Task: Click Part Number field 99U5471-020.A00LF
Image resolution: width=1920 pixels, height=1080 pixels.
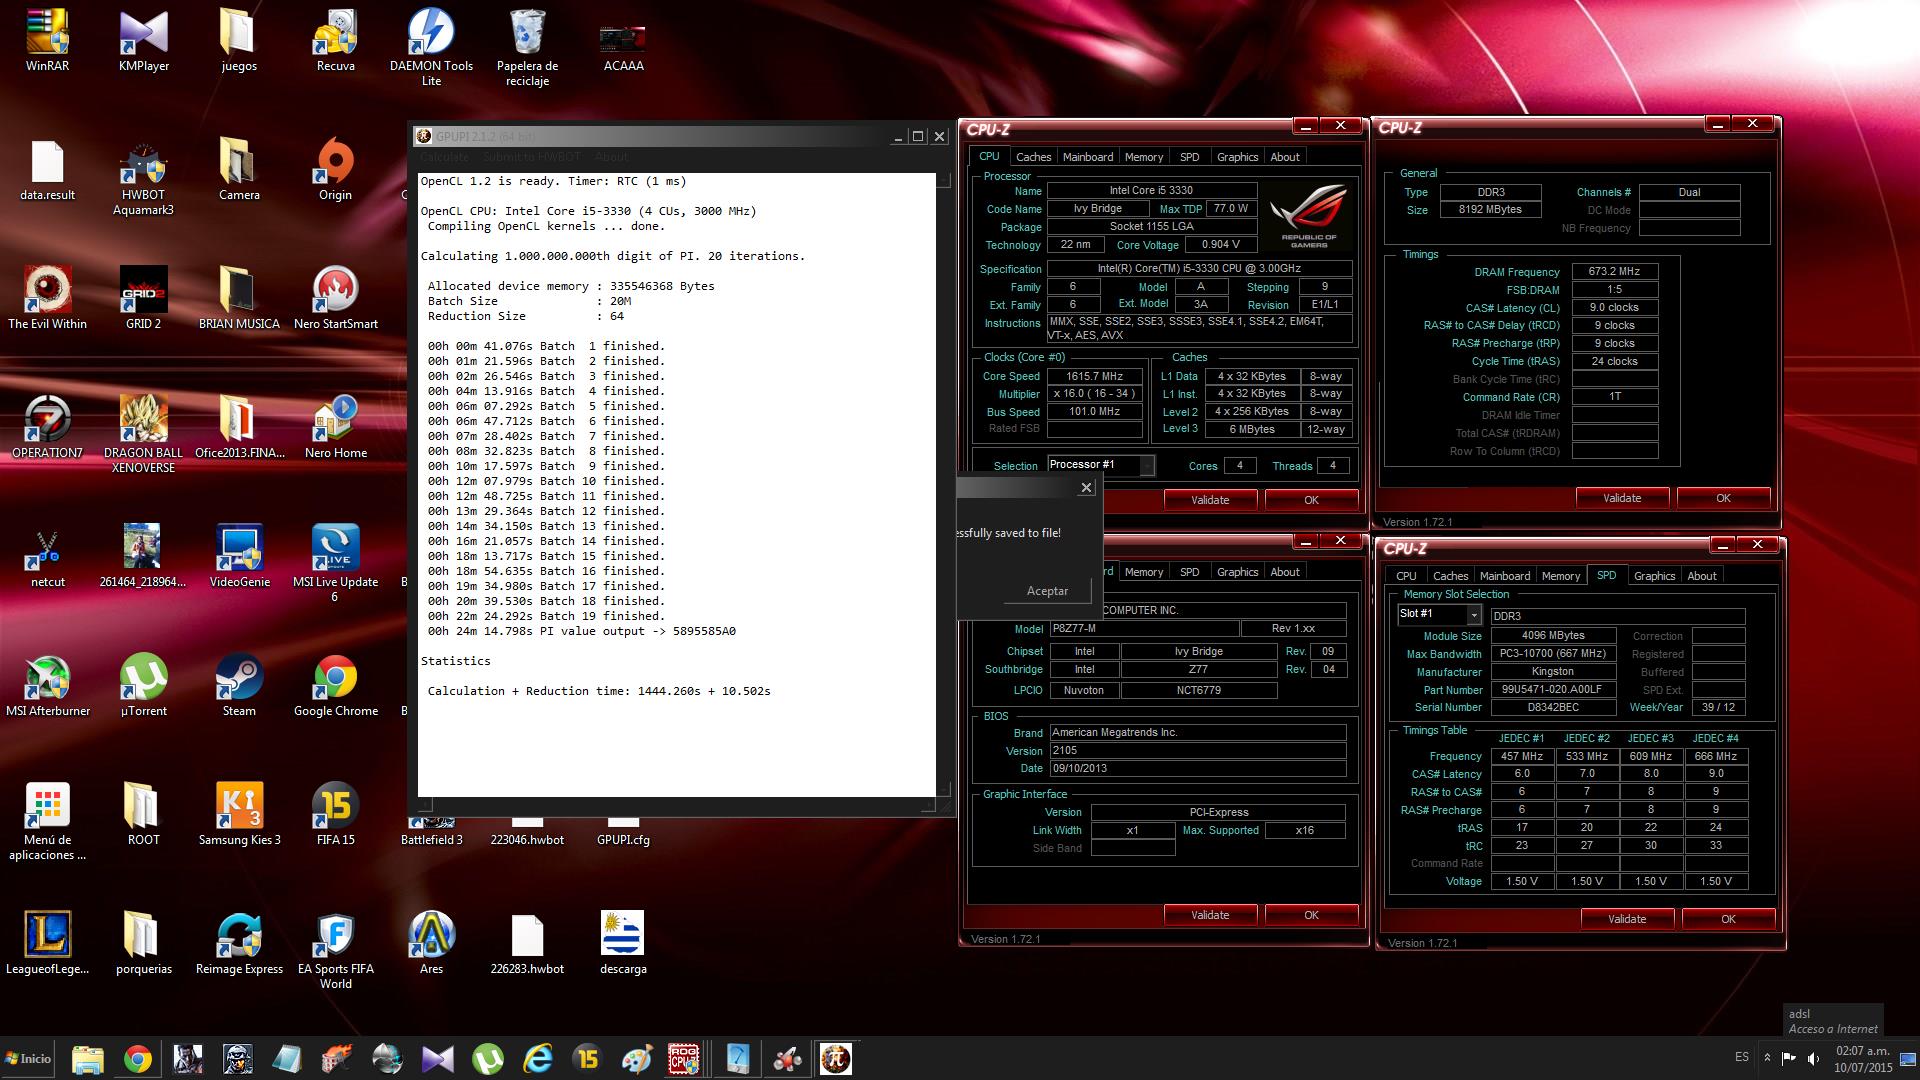Action: 1552,690
